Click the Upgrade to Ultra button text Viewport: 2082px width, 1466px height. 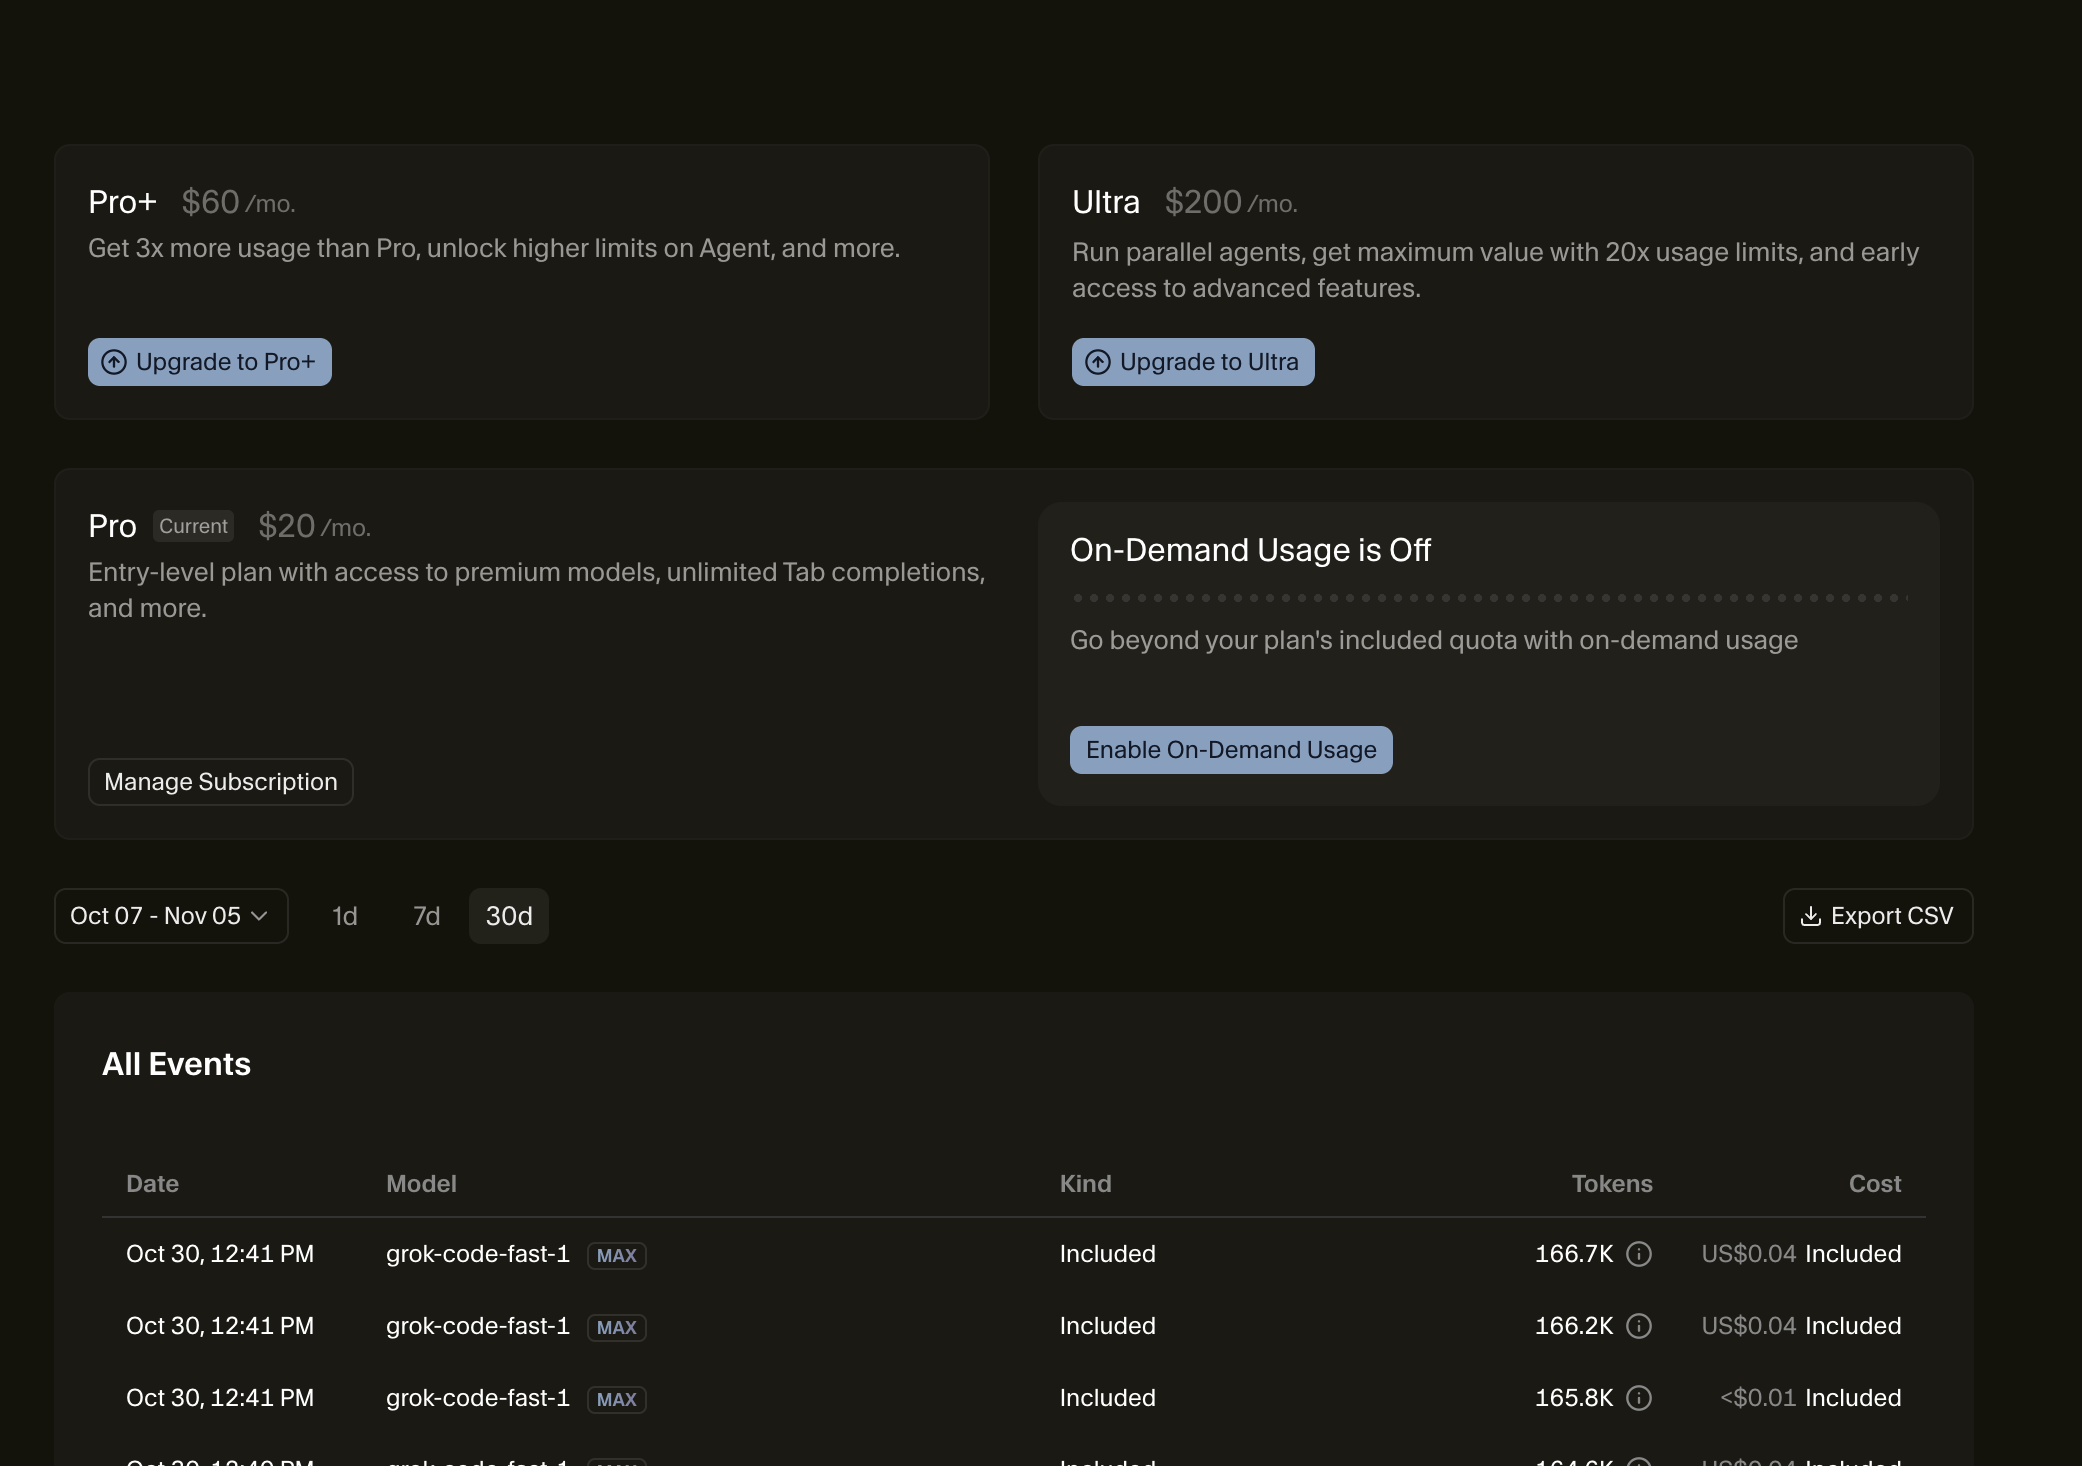point(1208,362)
